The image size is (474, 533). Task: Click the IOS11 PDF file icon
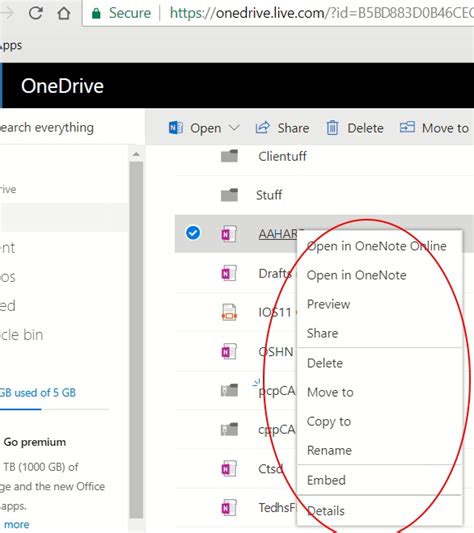(x=229, y=312)
